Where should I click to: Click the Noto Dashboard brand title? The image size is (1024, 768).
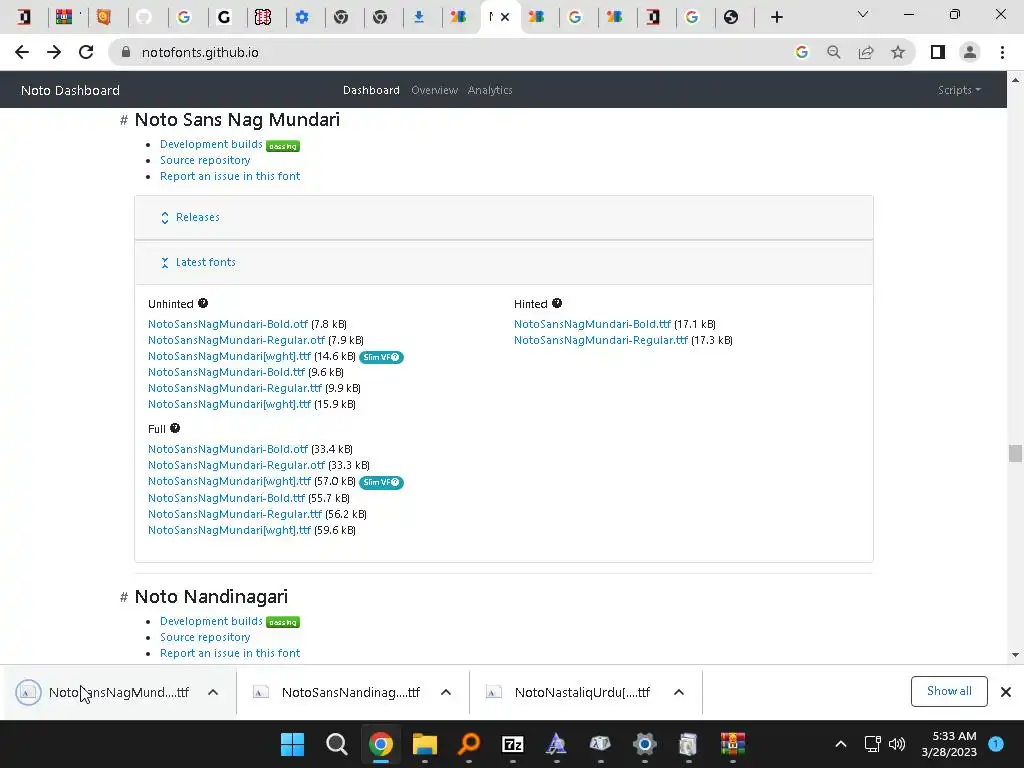71,90
